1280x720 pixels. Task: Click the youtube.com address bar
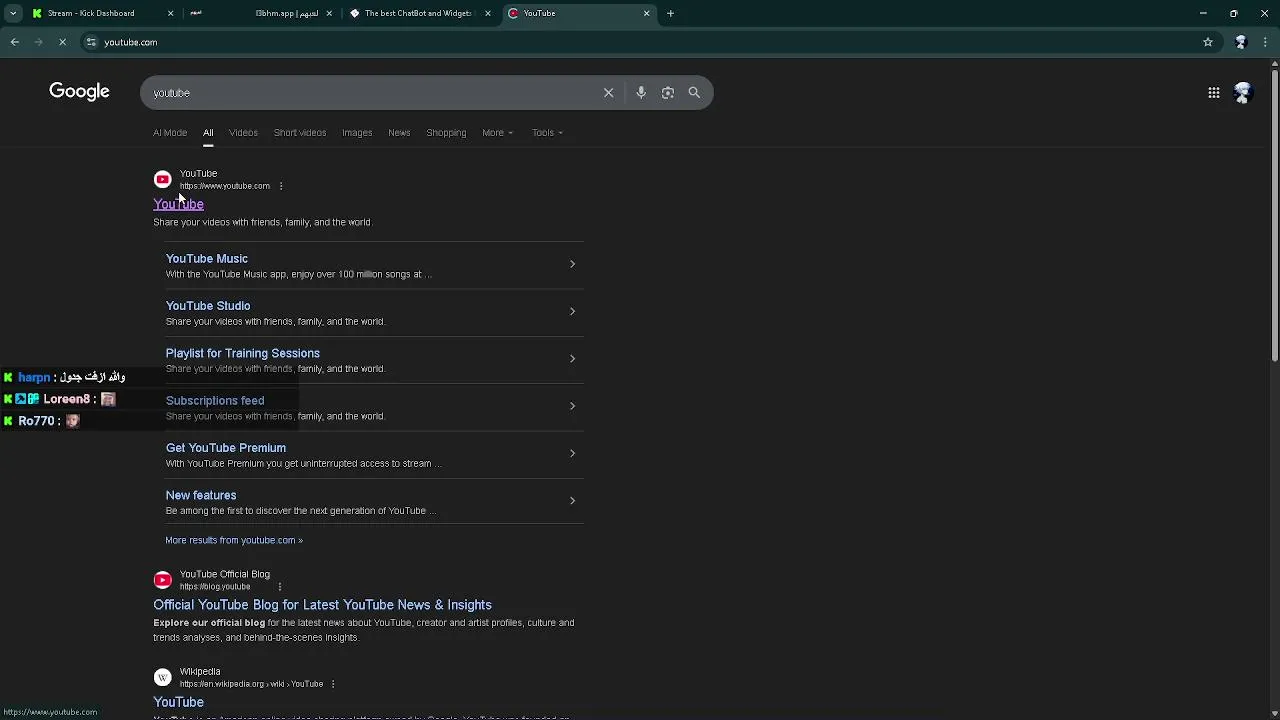coord(640,42)
